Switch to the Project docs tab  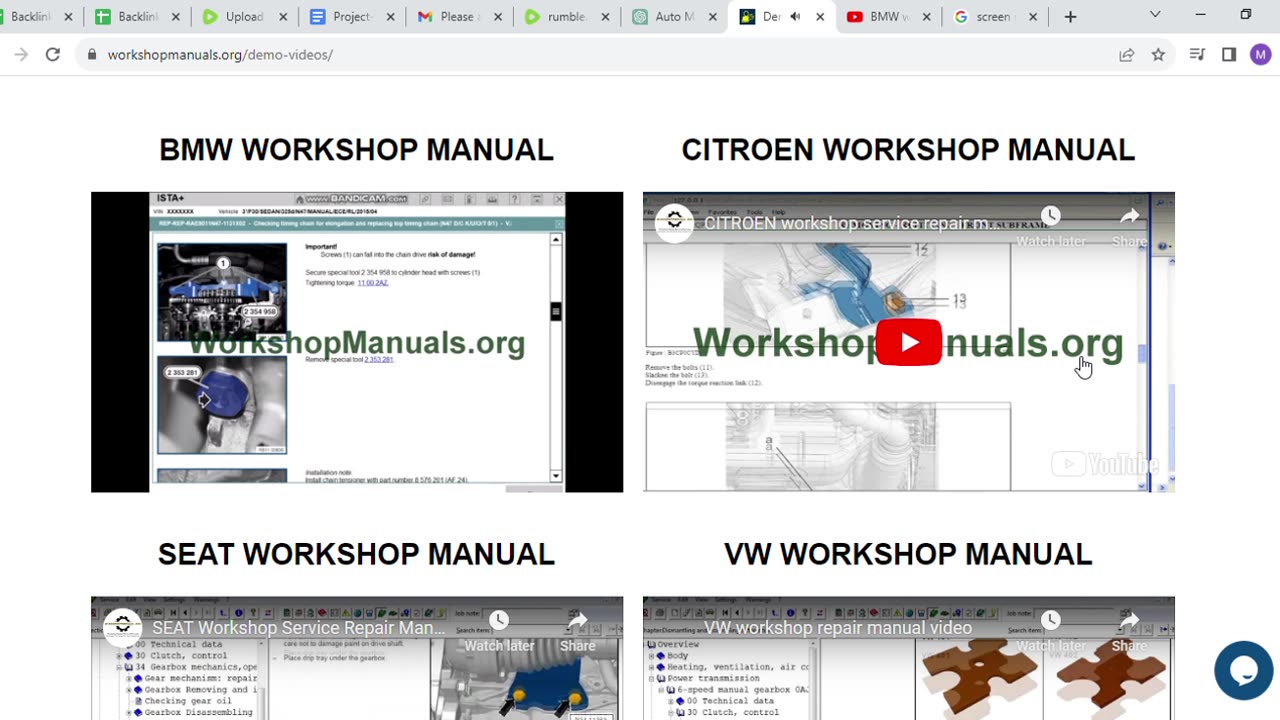pos(351,16)
